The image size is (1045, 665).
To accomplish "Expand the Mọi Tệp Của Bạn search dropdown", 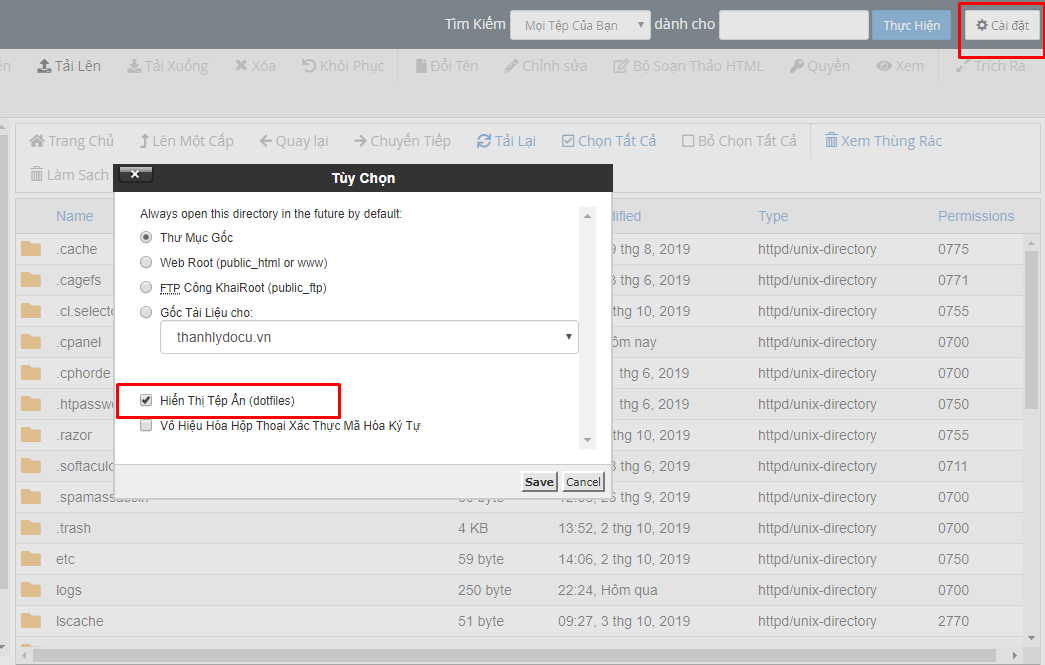I will (x=580, y=25).
